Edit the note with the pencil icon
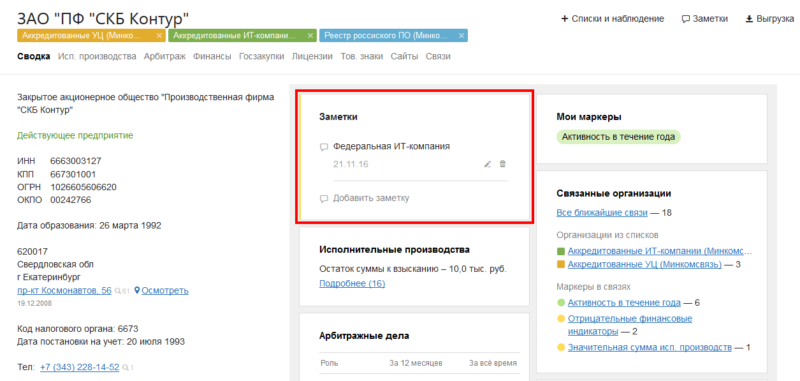Image resolution: width=800 pixels, height=381 pixels. [487, 164]
